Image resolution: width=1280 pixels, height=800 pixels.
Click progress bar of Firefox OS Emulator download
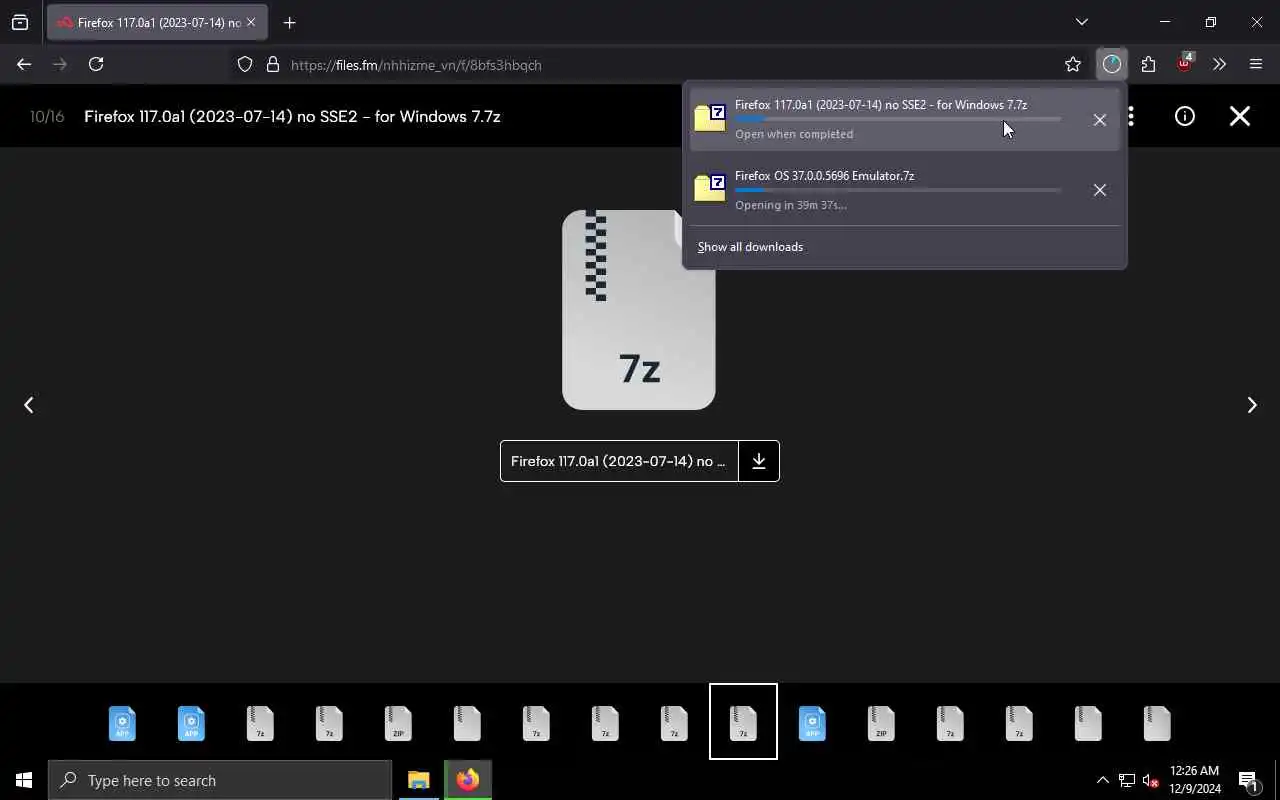point(898,190)
